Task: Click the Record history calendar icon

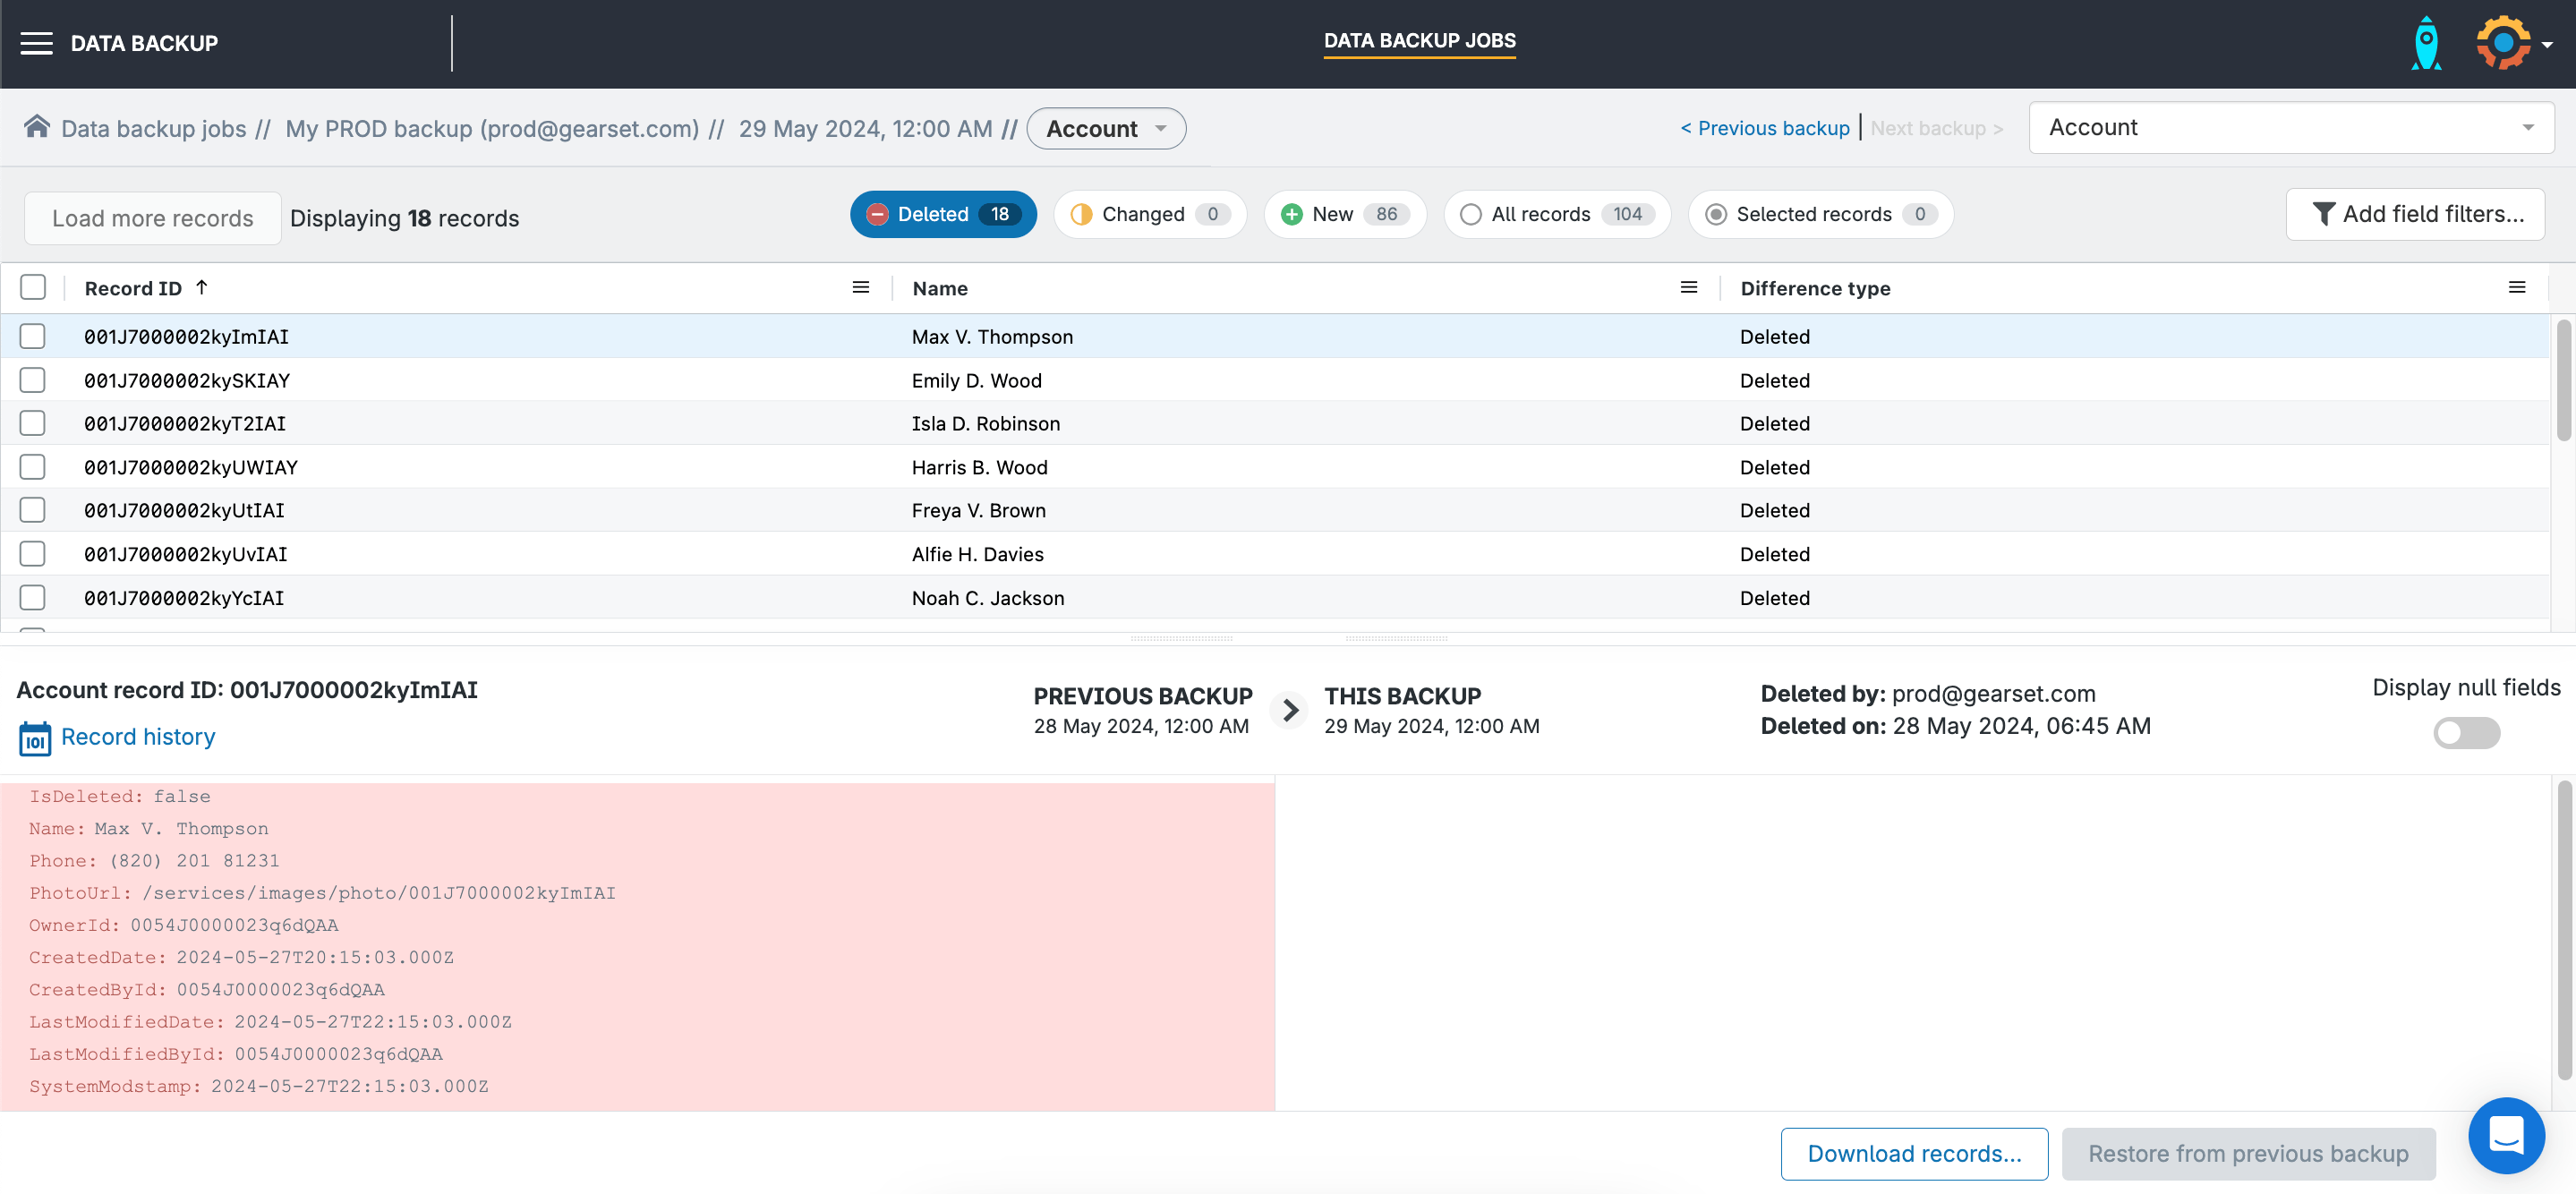Action: tap(35, 738)
